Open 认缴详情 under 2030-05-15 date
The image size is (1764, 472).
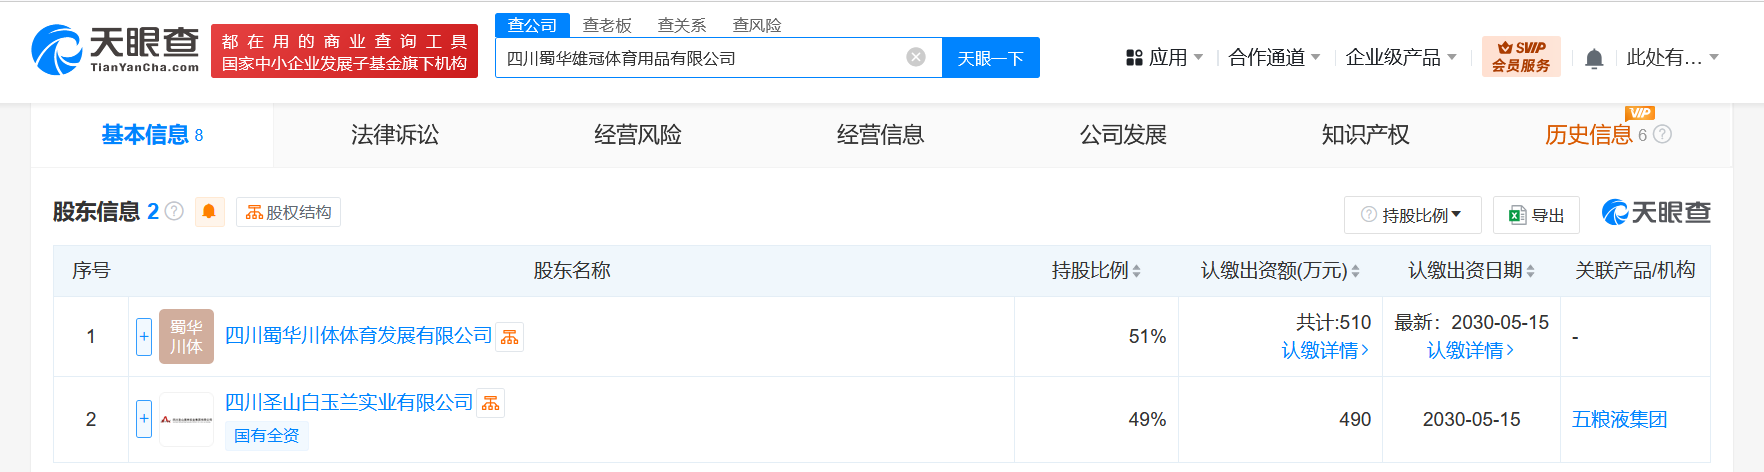click(x=1470, y=351)
